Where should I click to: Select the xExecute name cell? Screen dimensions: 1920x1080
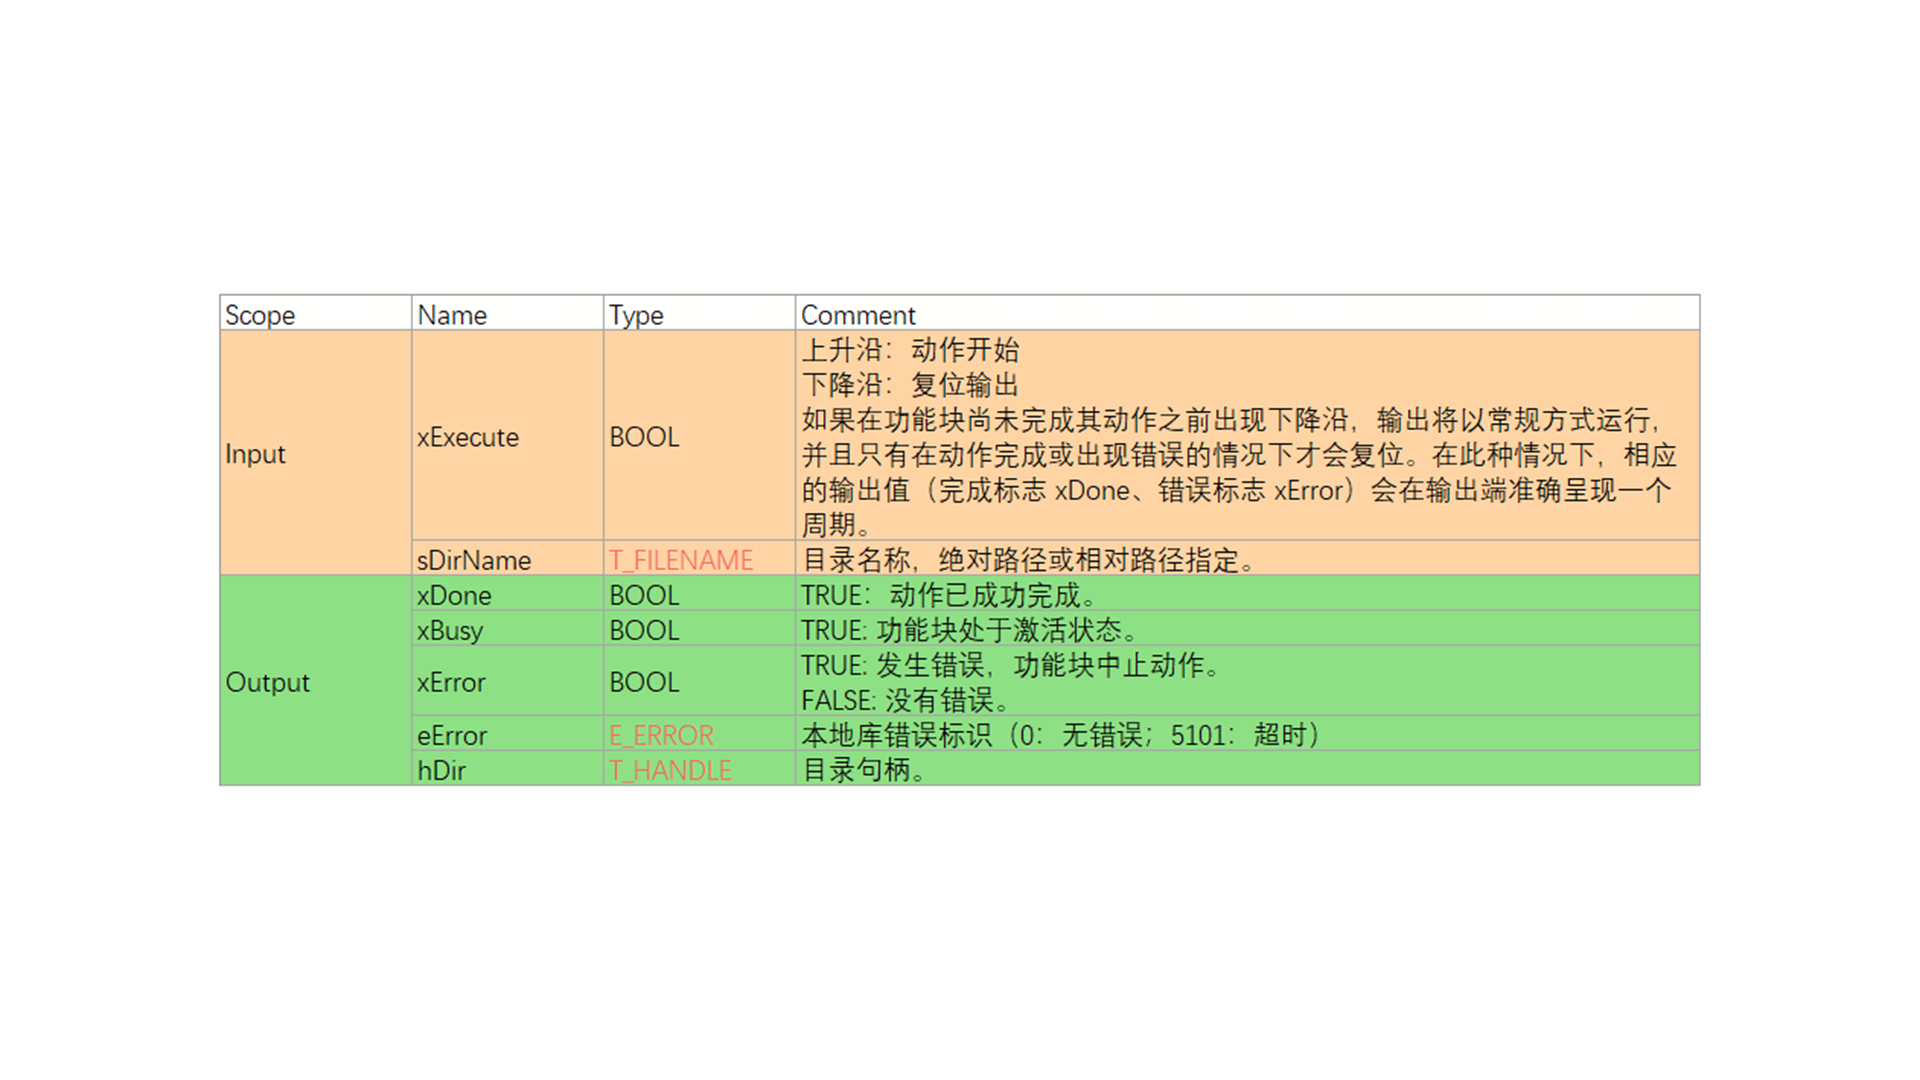click(468, 437)
